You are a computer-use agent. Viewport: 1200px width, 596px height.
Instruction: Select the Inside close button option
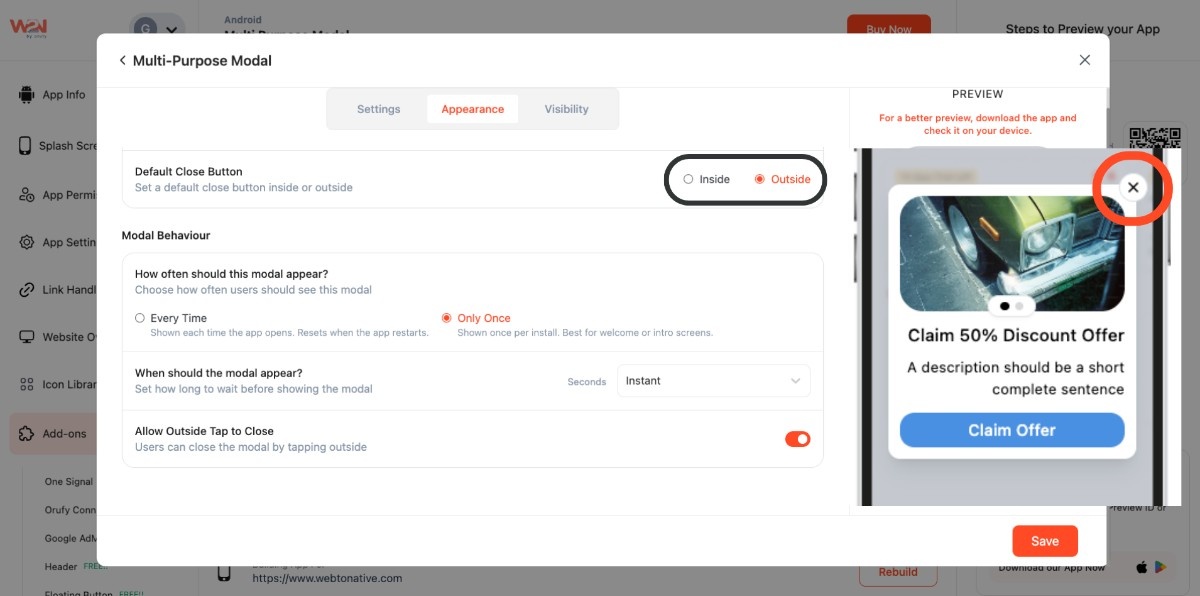(688, 180)
